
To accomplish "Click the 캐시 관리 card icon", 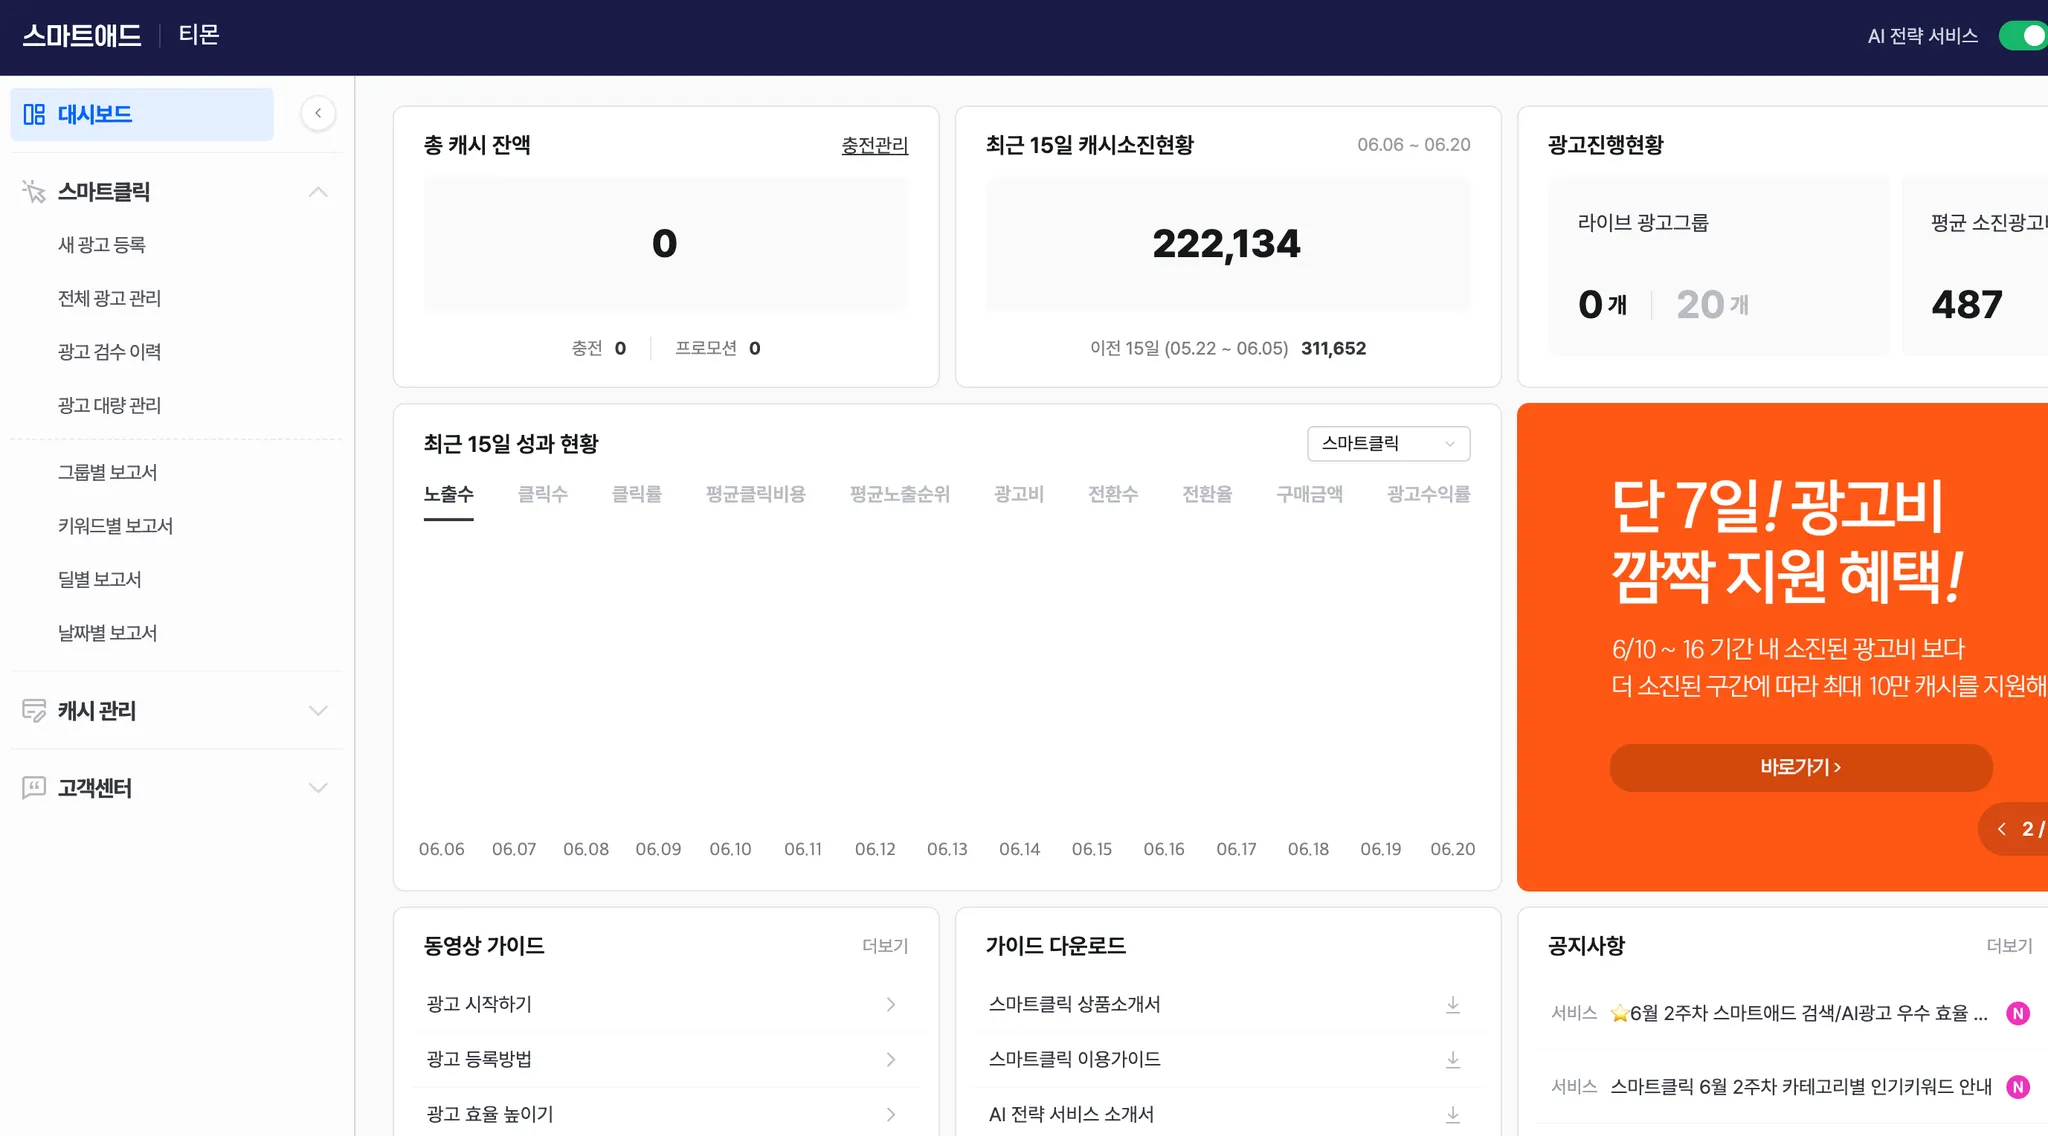I will pos(34,710).
